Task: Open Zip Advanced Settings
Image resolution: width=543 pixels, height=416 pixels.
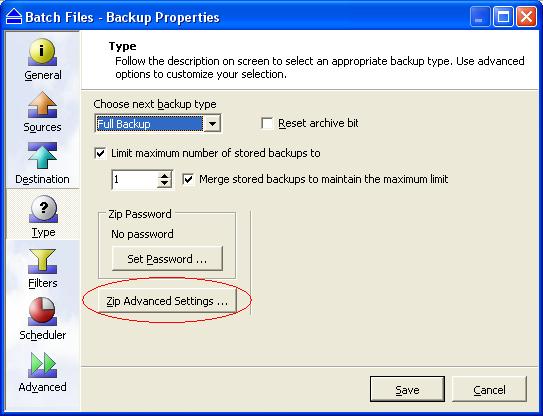Action: (x=167, y=301)
